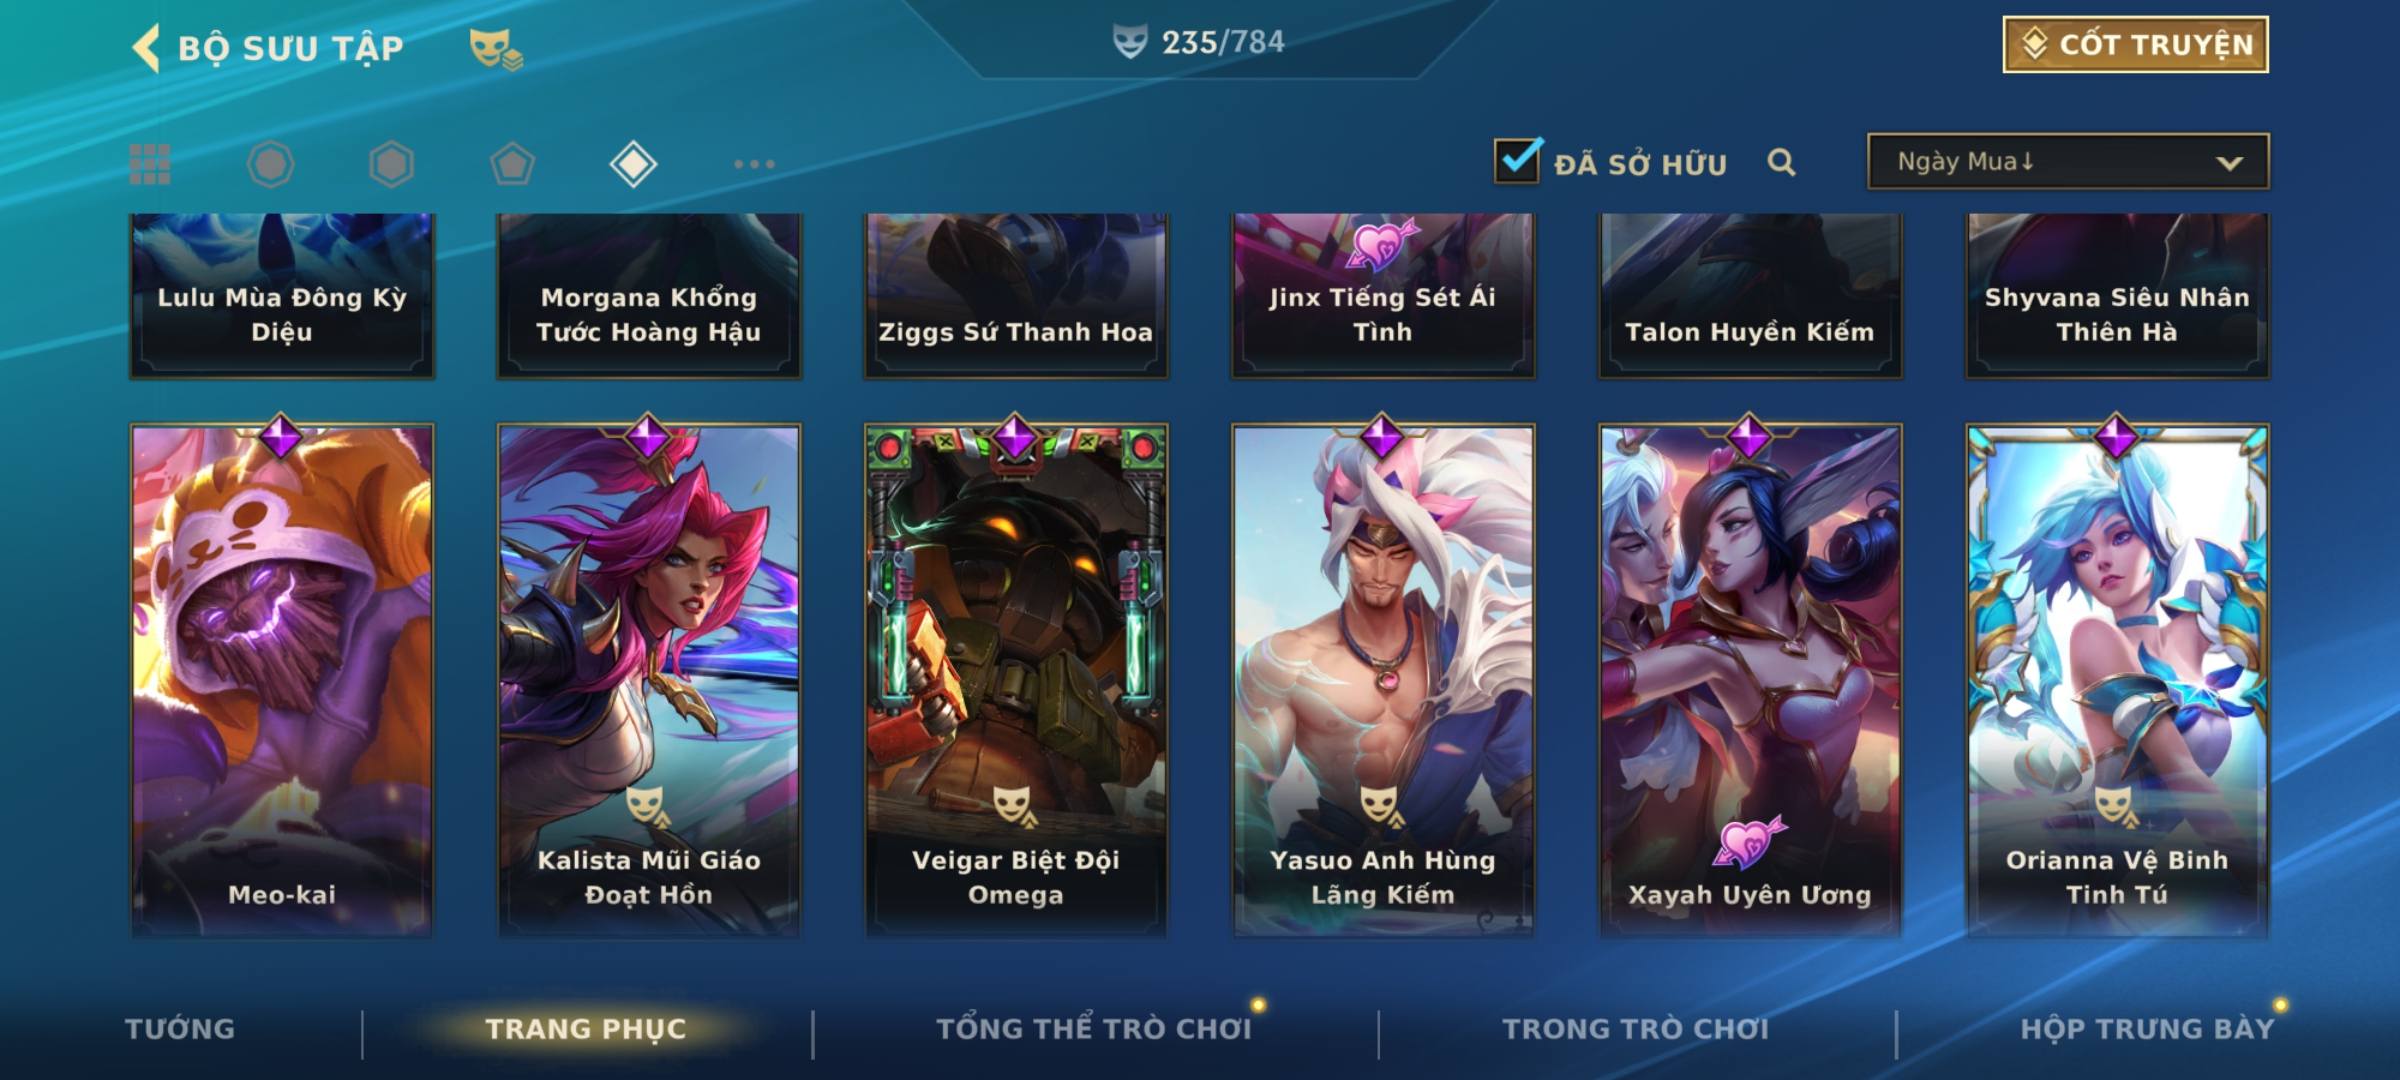Click the Cốt Truyện button
This screenshot has width=2400, height=1080.
[x=2135, y=44]
